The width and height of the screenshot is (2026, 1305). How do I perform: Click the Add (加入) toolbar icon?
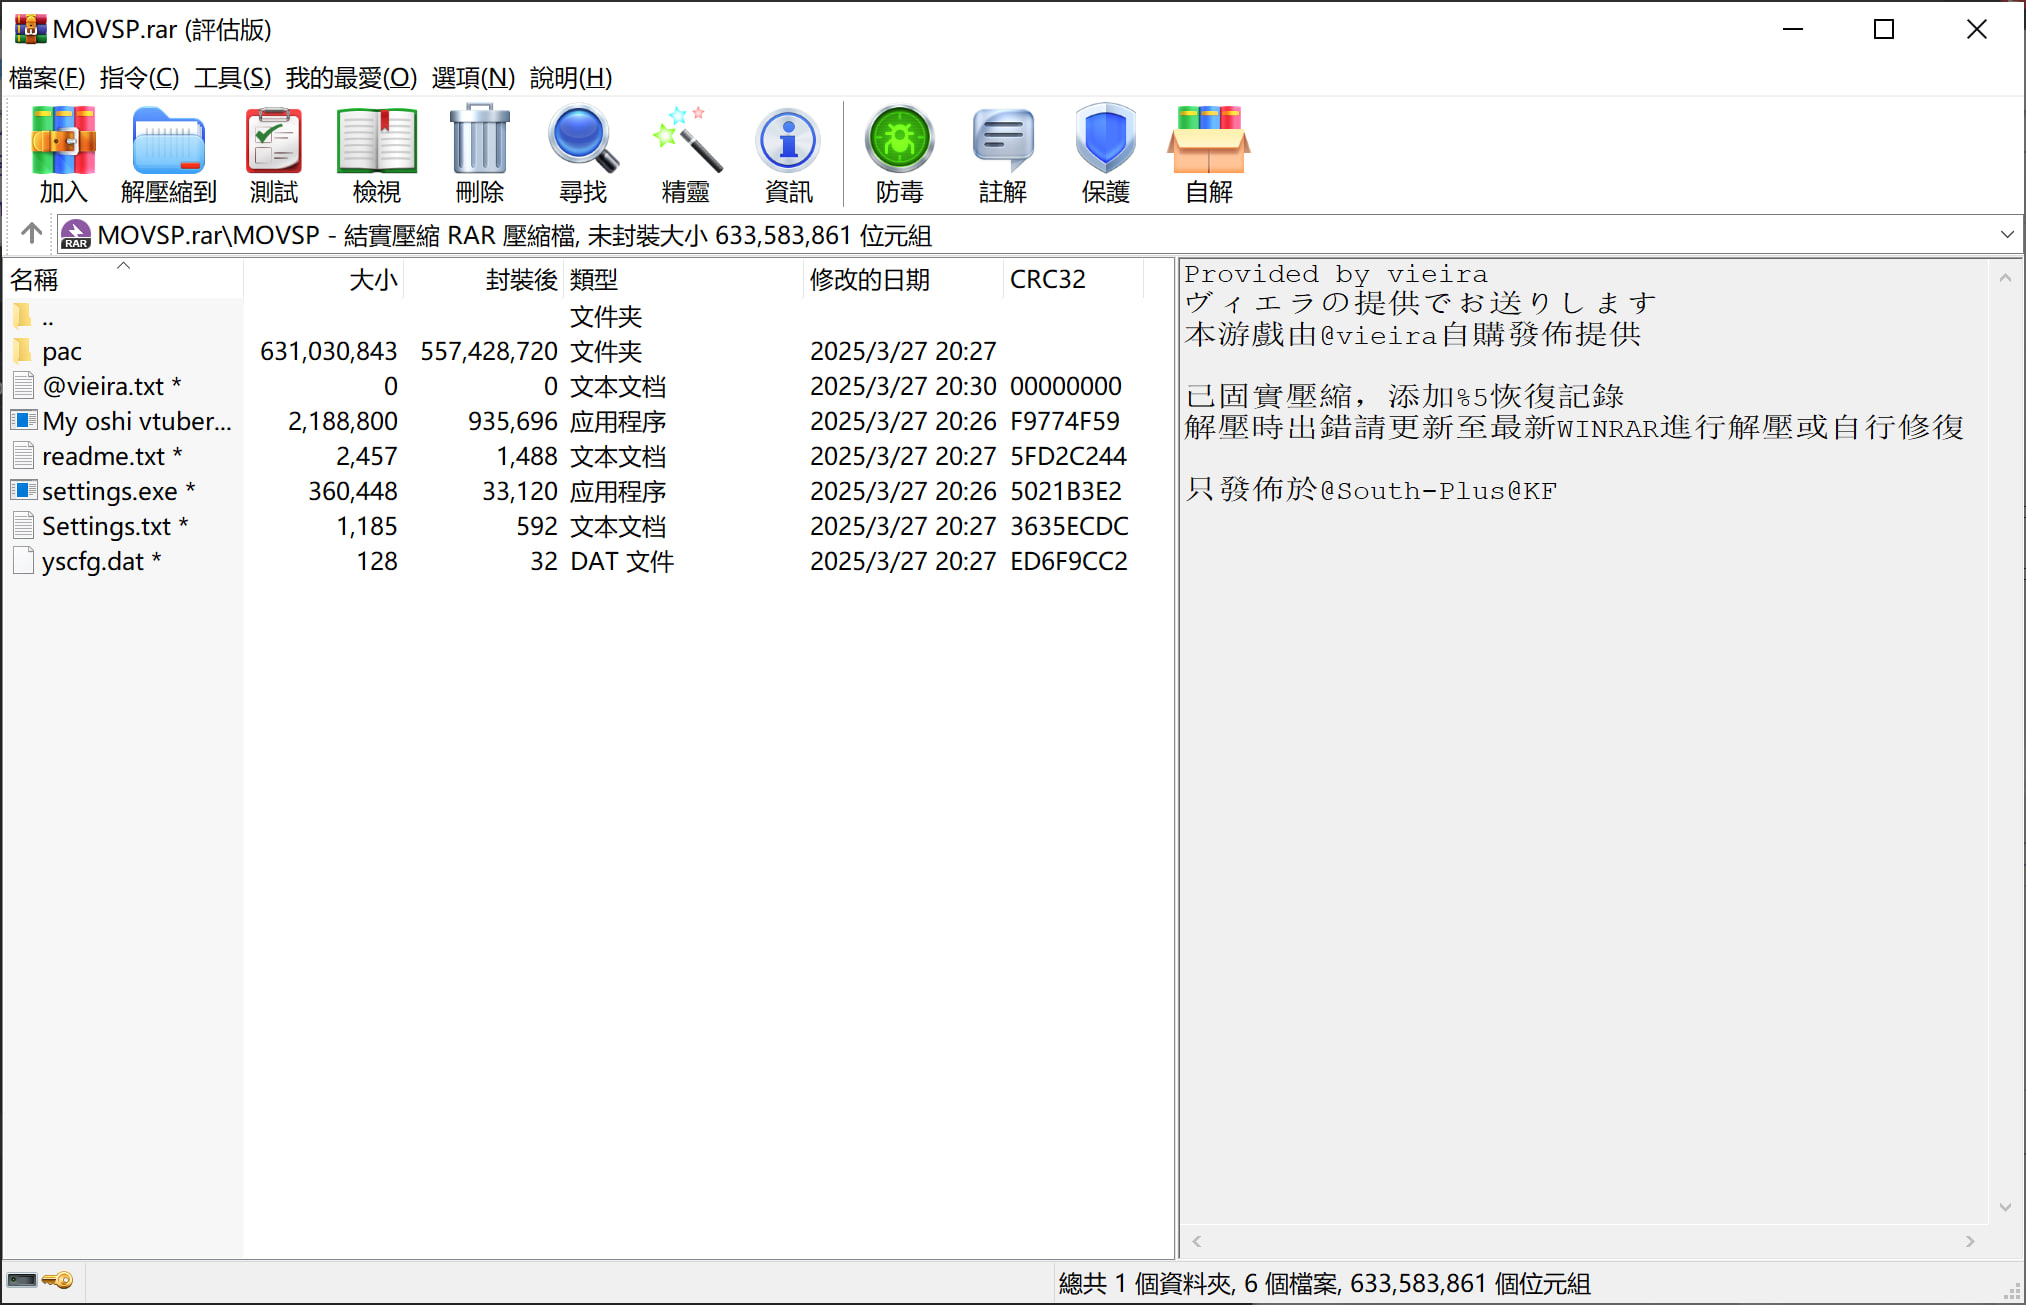point(63,153)
